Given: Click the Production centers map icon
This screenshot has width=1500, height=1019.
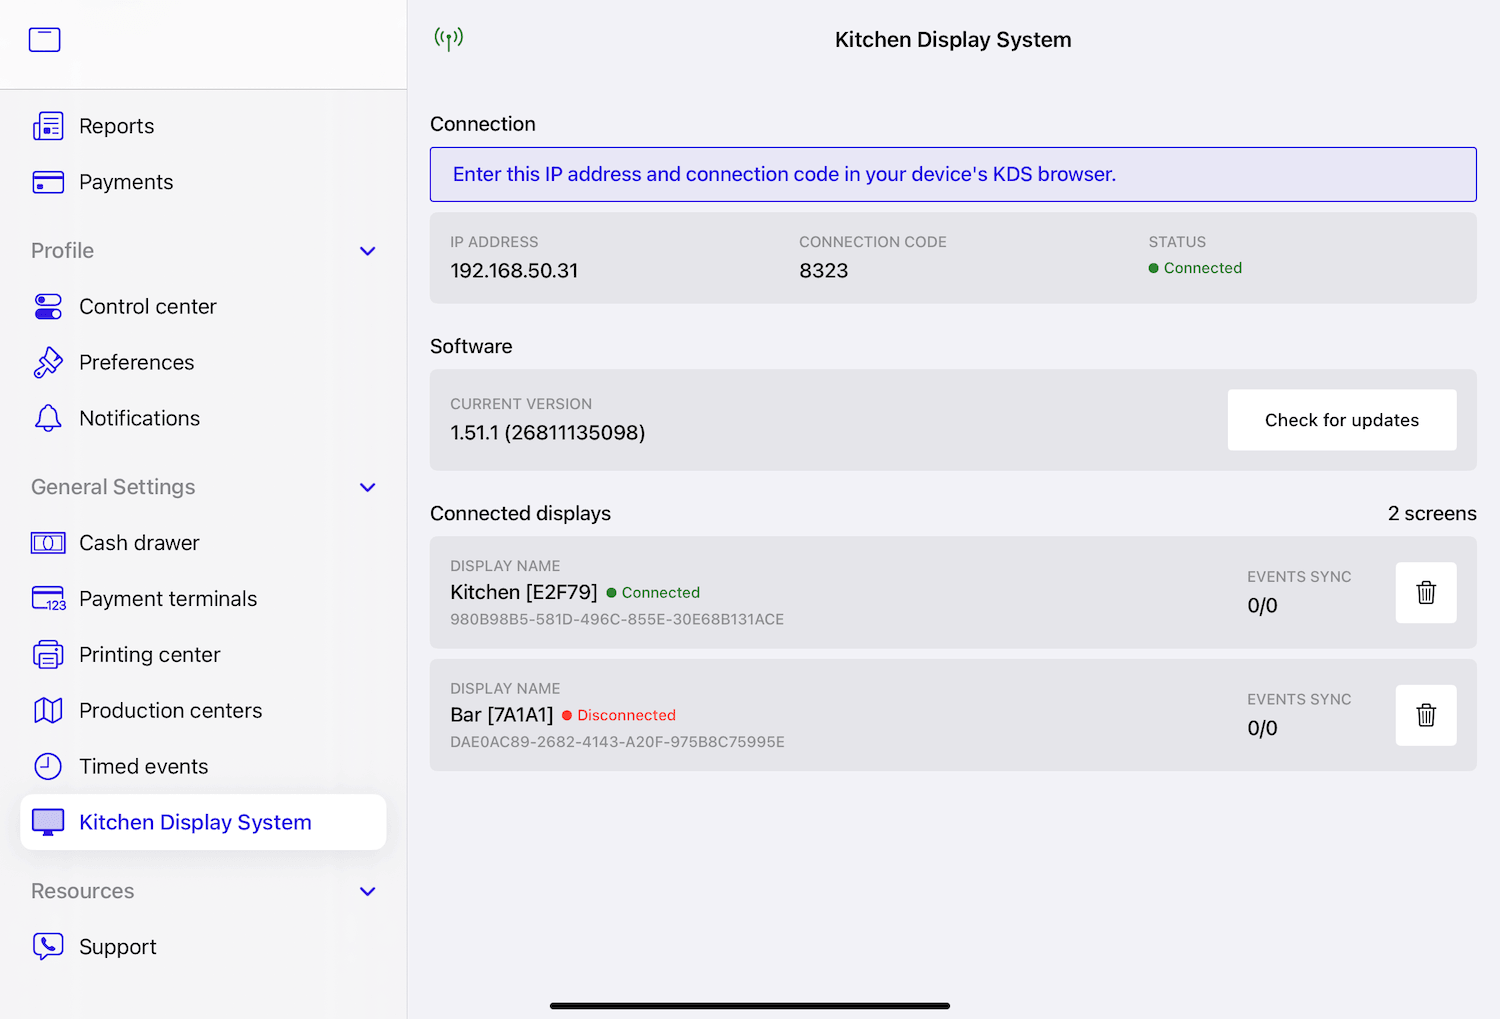Looking at the screenshot, I should click(48, 710).
